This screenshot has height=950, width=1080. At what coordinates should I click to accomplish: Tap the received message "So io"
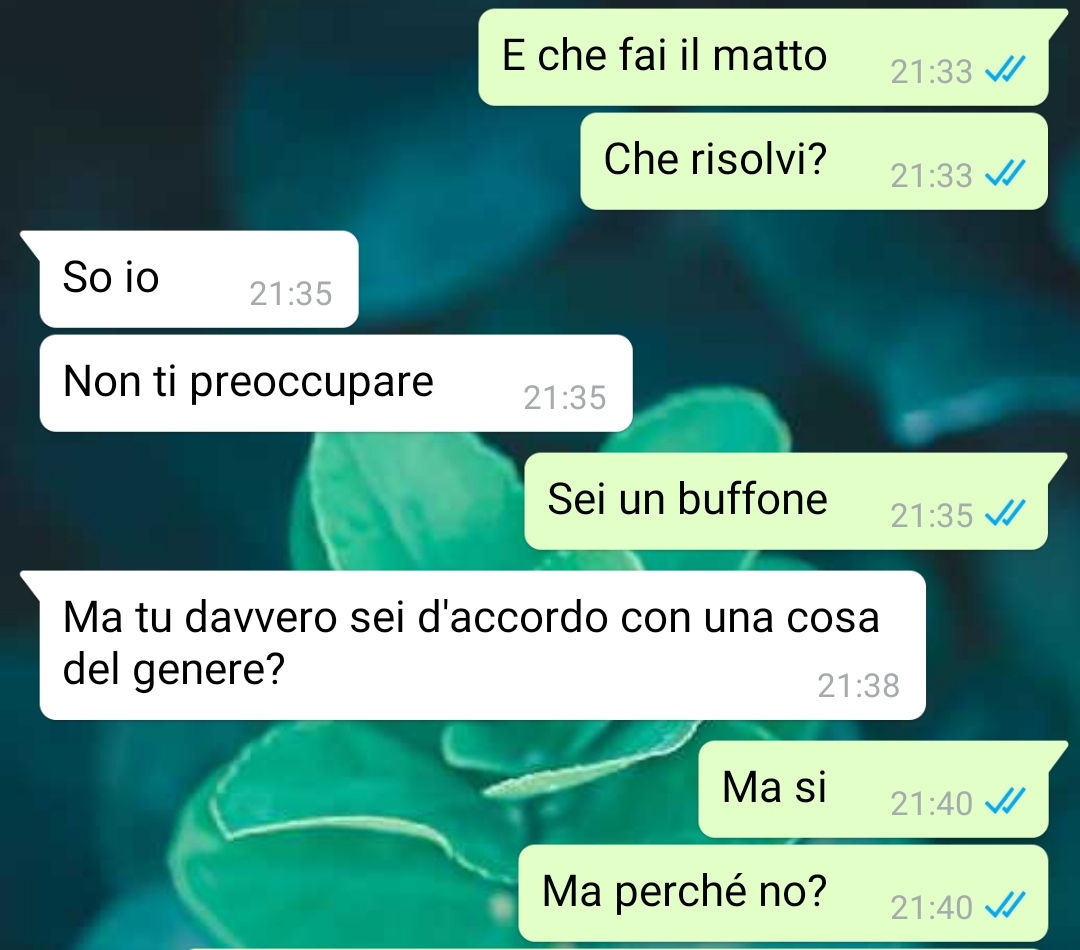pyautogui.click(x=199, y=279)
